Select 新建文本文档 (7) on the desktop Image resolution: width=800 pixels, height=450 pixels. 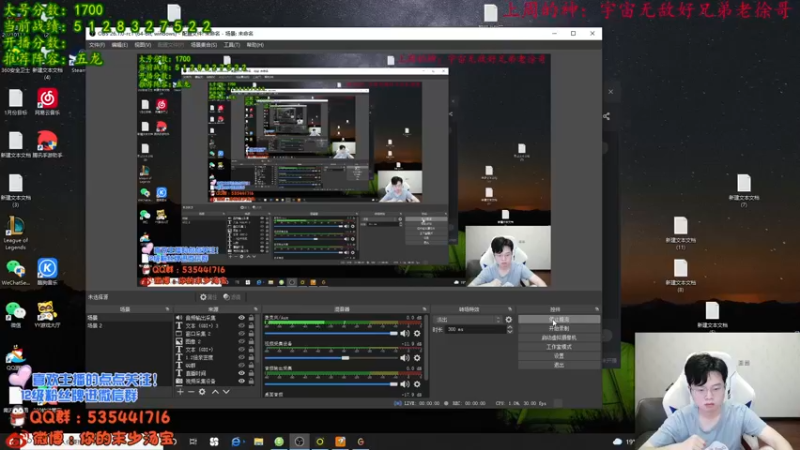(743, 190)
